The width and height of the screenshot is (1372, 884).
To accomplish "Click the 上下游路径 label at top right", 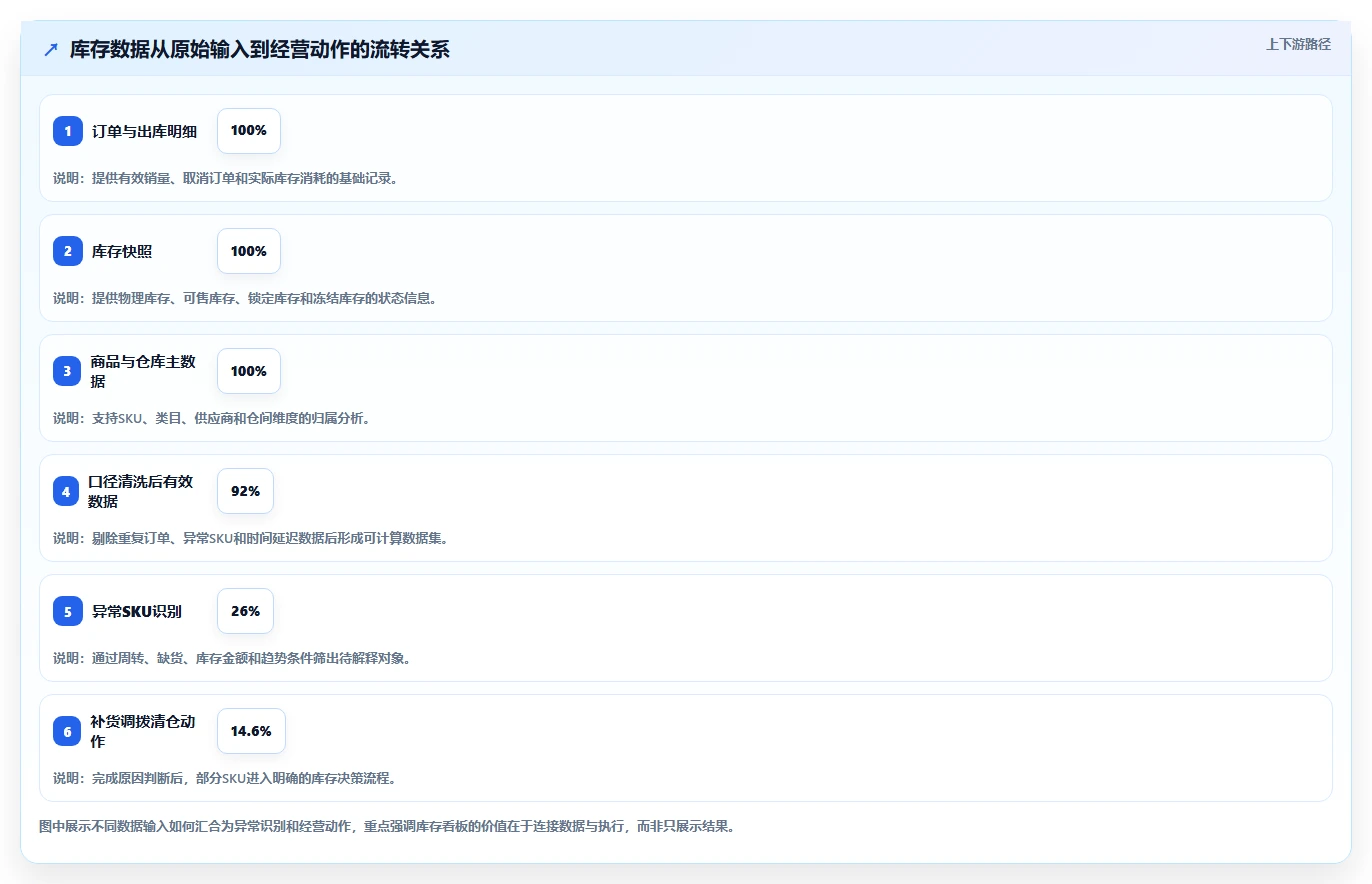I will (1298, 44).
